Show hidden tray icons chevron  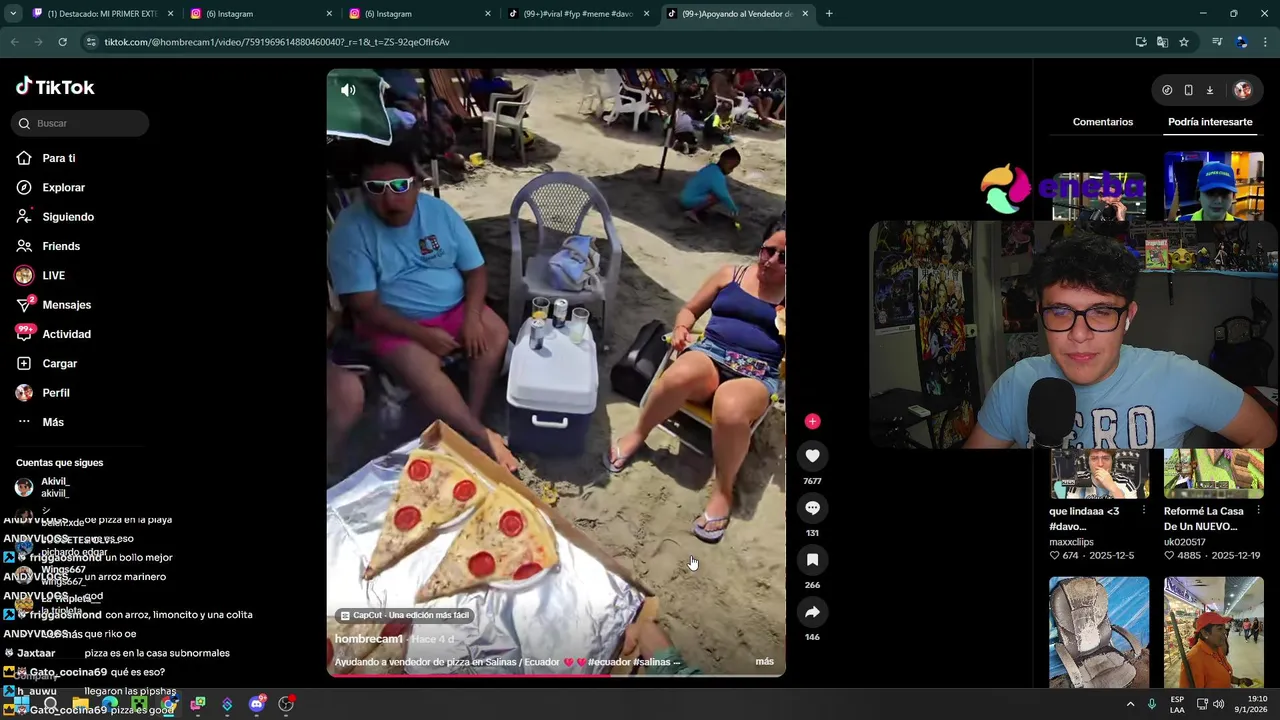pyautogui.click(x=1131, y=704)
